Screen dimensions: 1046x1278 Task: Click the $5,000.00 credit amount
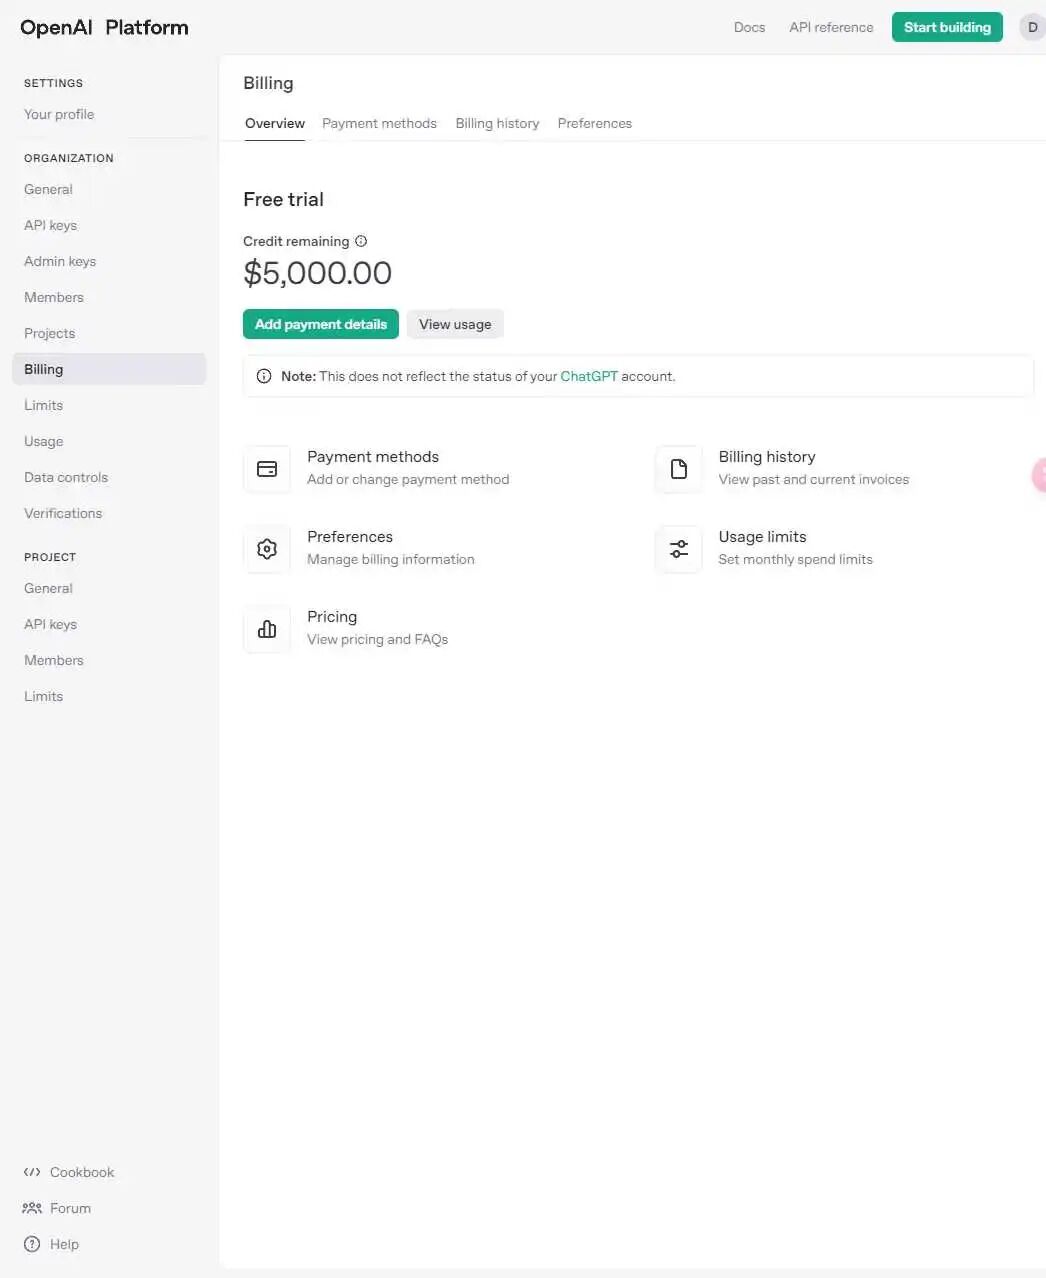coord(317,273)
